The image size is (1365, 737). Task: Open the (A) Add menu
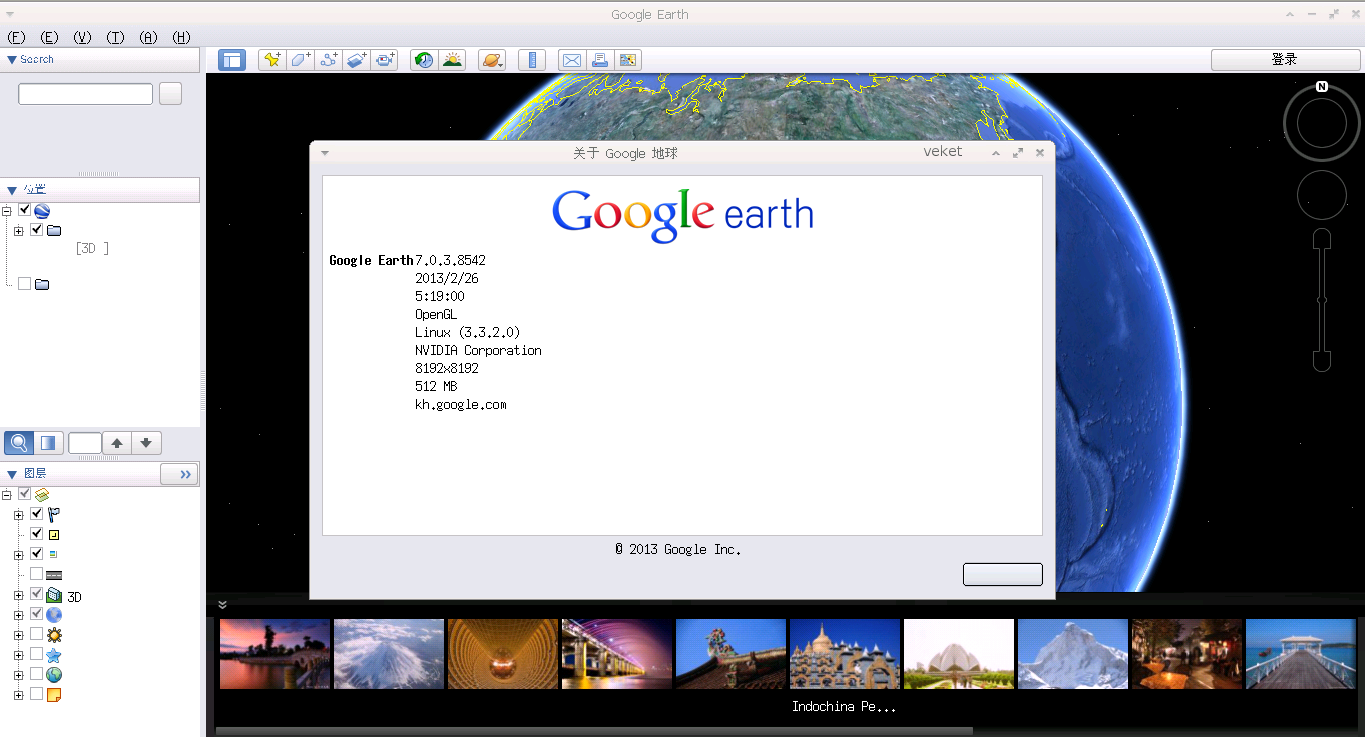(x=148, y=37)
